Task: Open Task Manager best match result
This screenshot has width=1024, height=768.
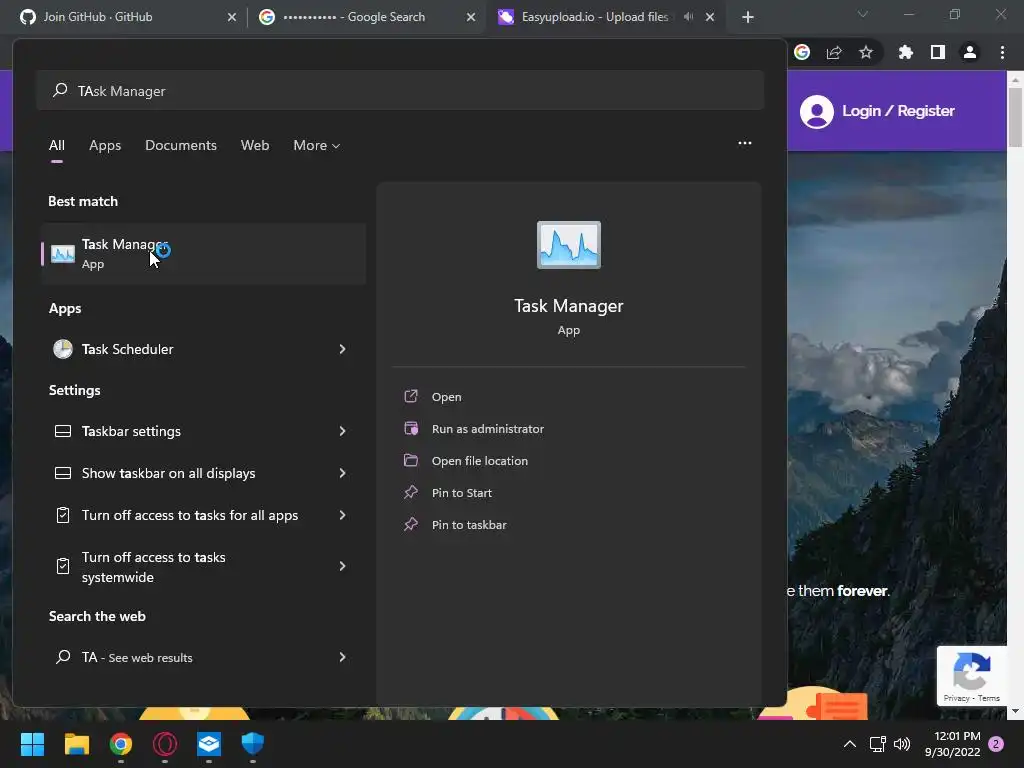Action: tap(203, 253)
